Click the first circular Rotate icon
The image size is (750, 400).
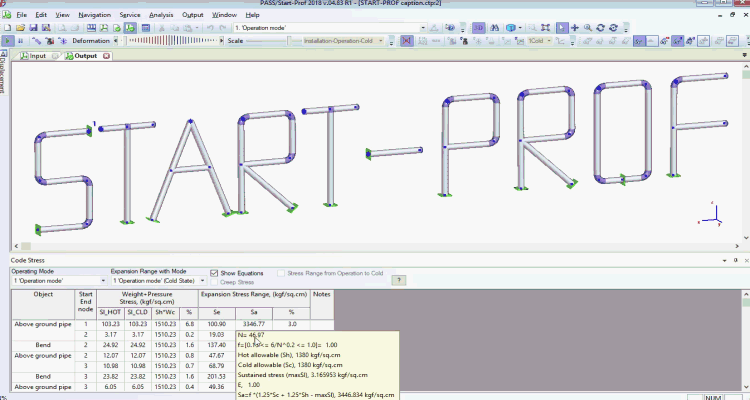point(600,28)
